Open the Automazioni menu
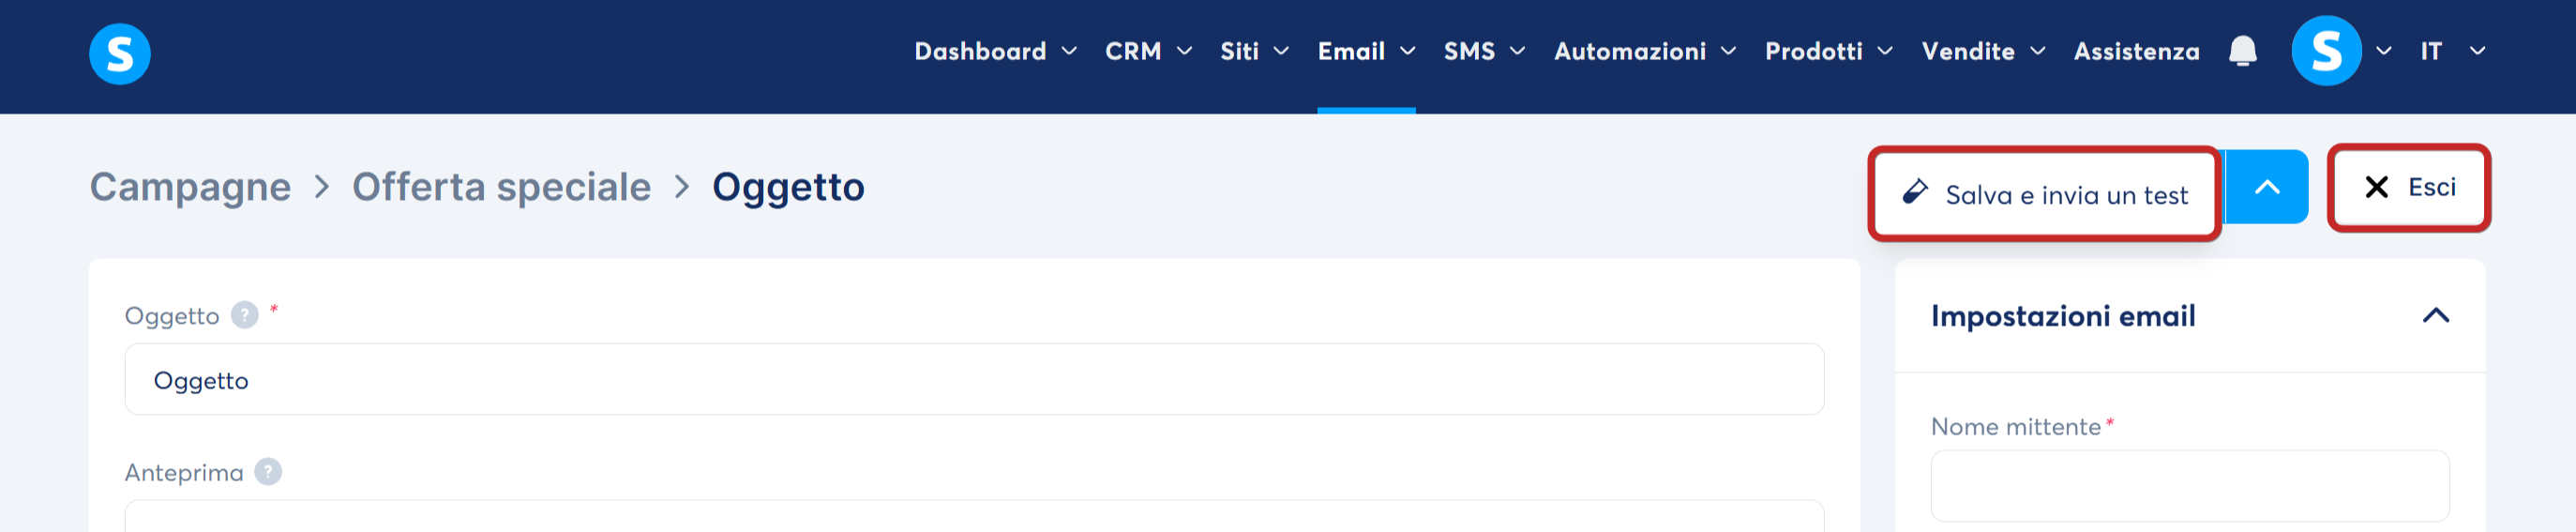The image size is (2576, 532). tap(1644, 51)
